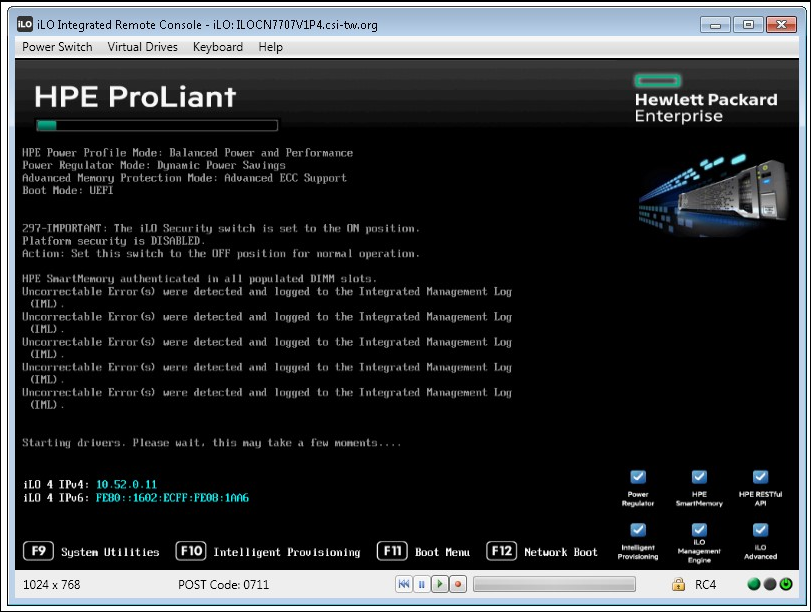Viewport: 811px width, 612px height.
Task: Toggle the HPE SmartMemory checkbox
Action: tap(699, 477)
